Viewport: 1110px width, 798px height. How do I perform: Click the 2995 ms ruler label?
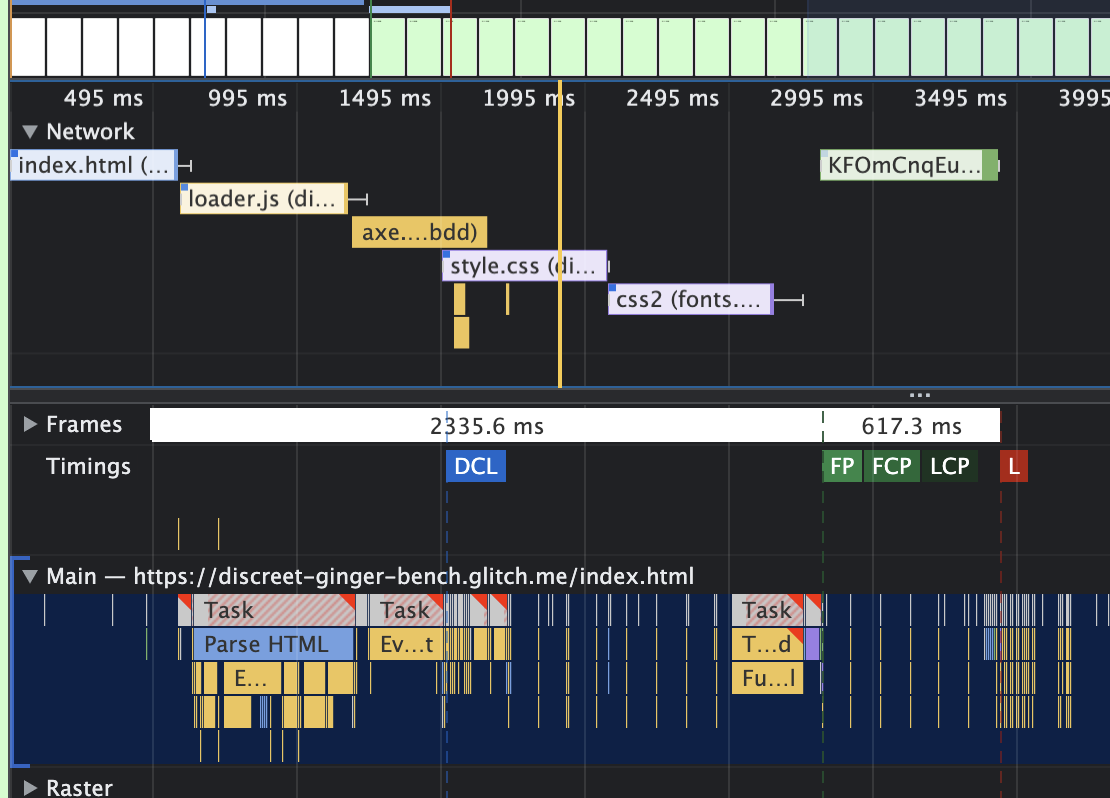tap(816, 98)
